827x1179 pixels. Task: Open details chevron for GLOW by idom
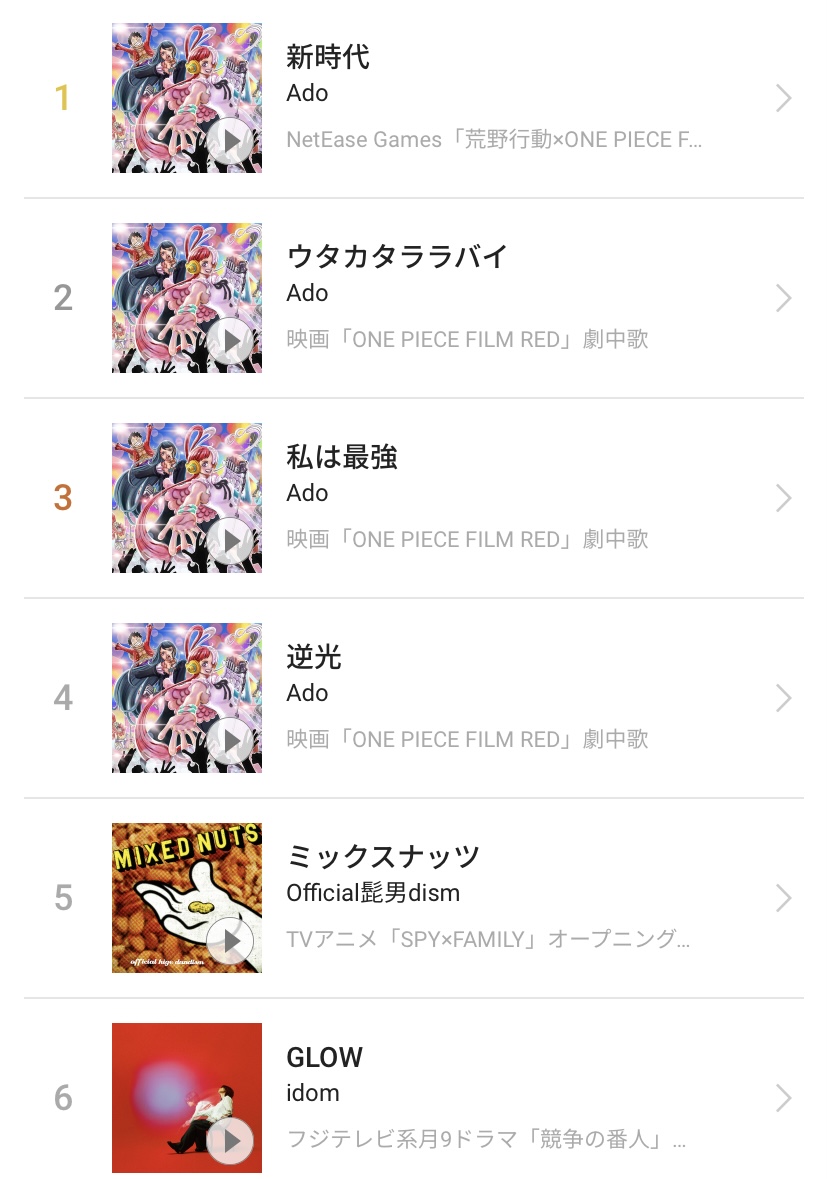coord(784,1098)
